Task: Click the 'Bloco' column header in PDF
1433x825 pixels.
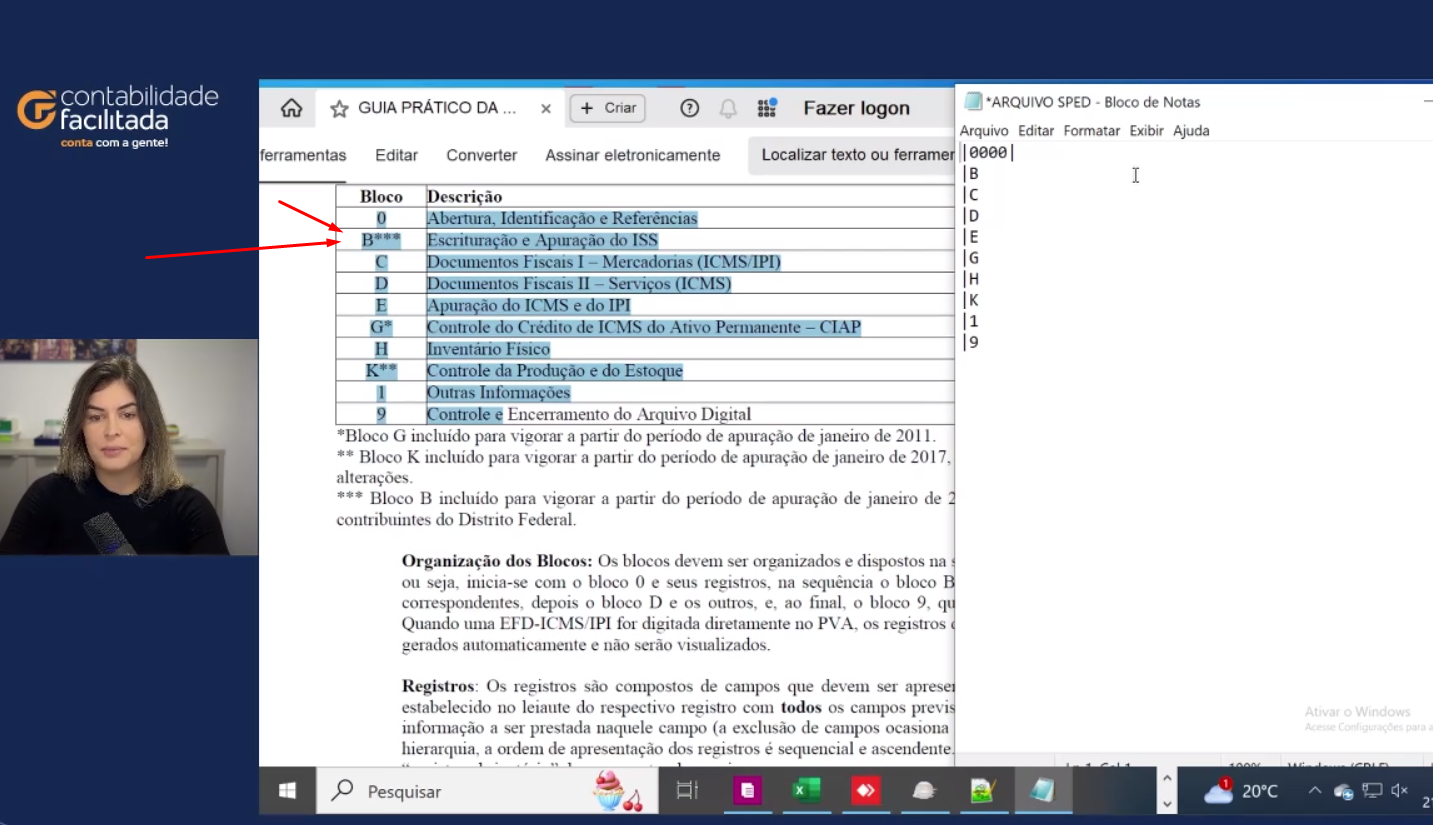Action: (381, 197)
